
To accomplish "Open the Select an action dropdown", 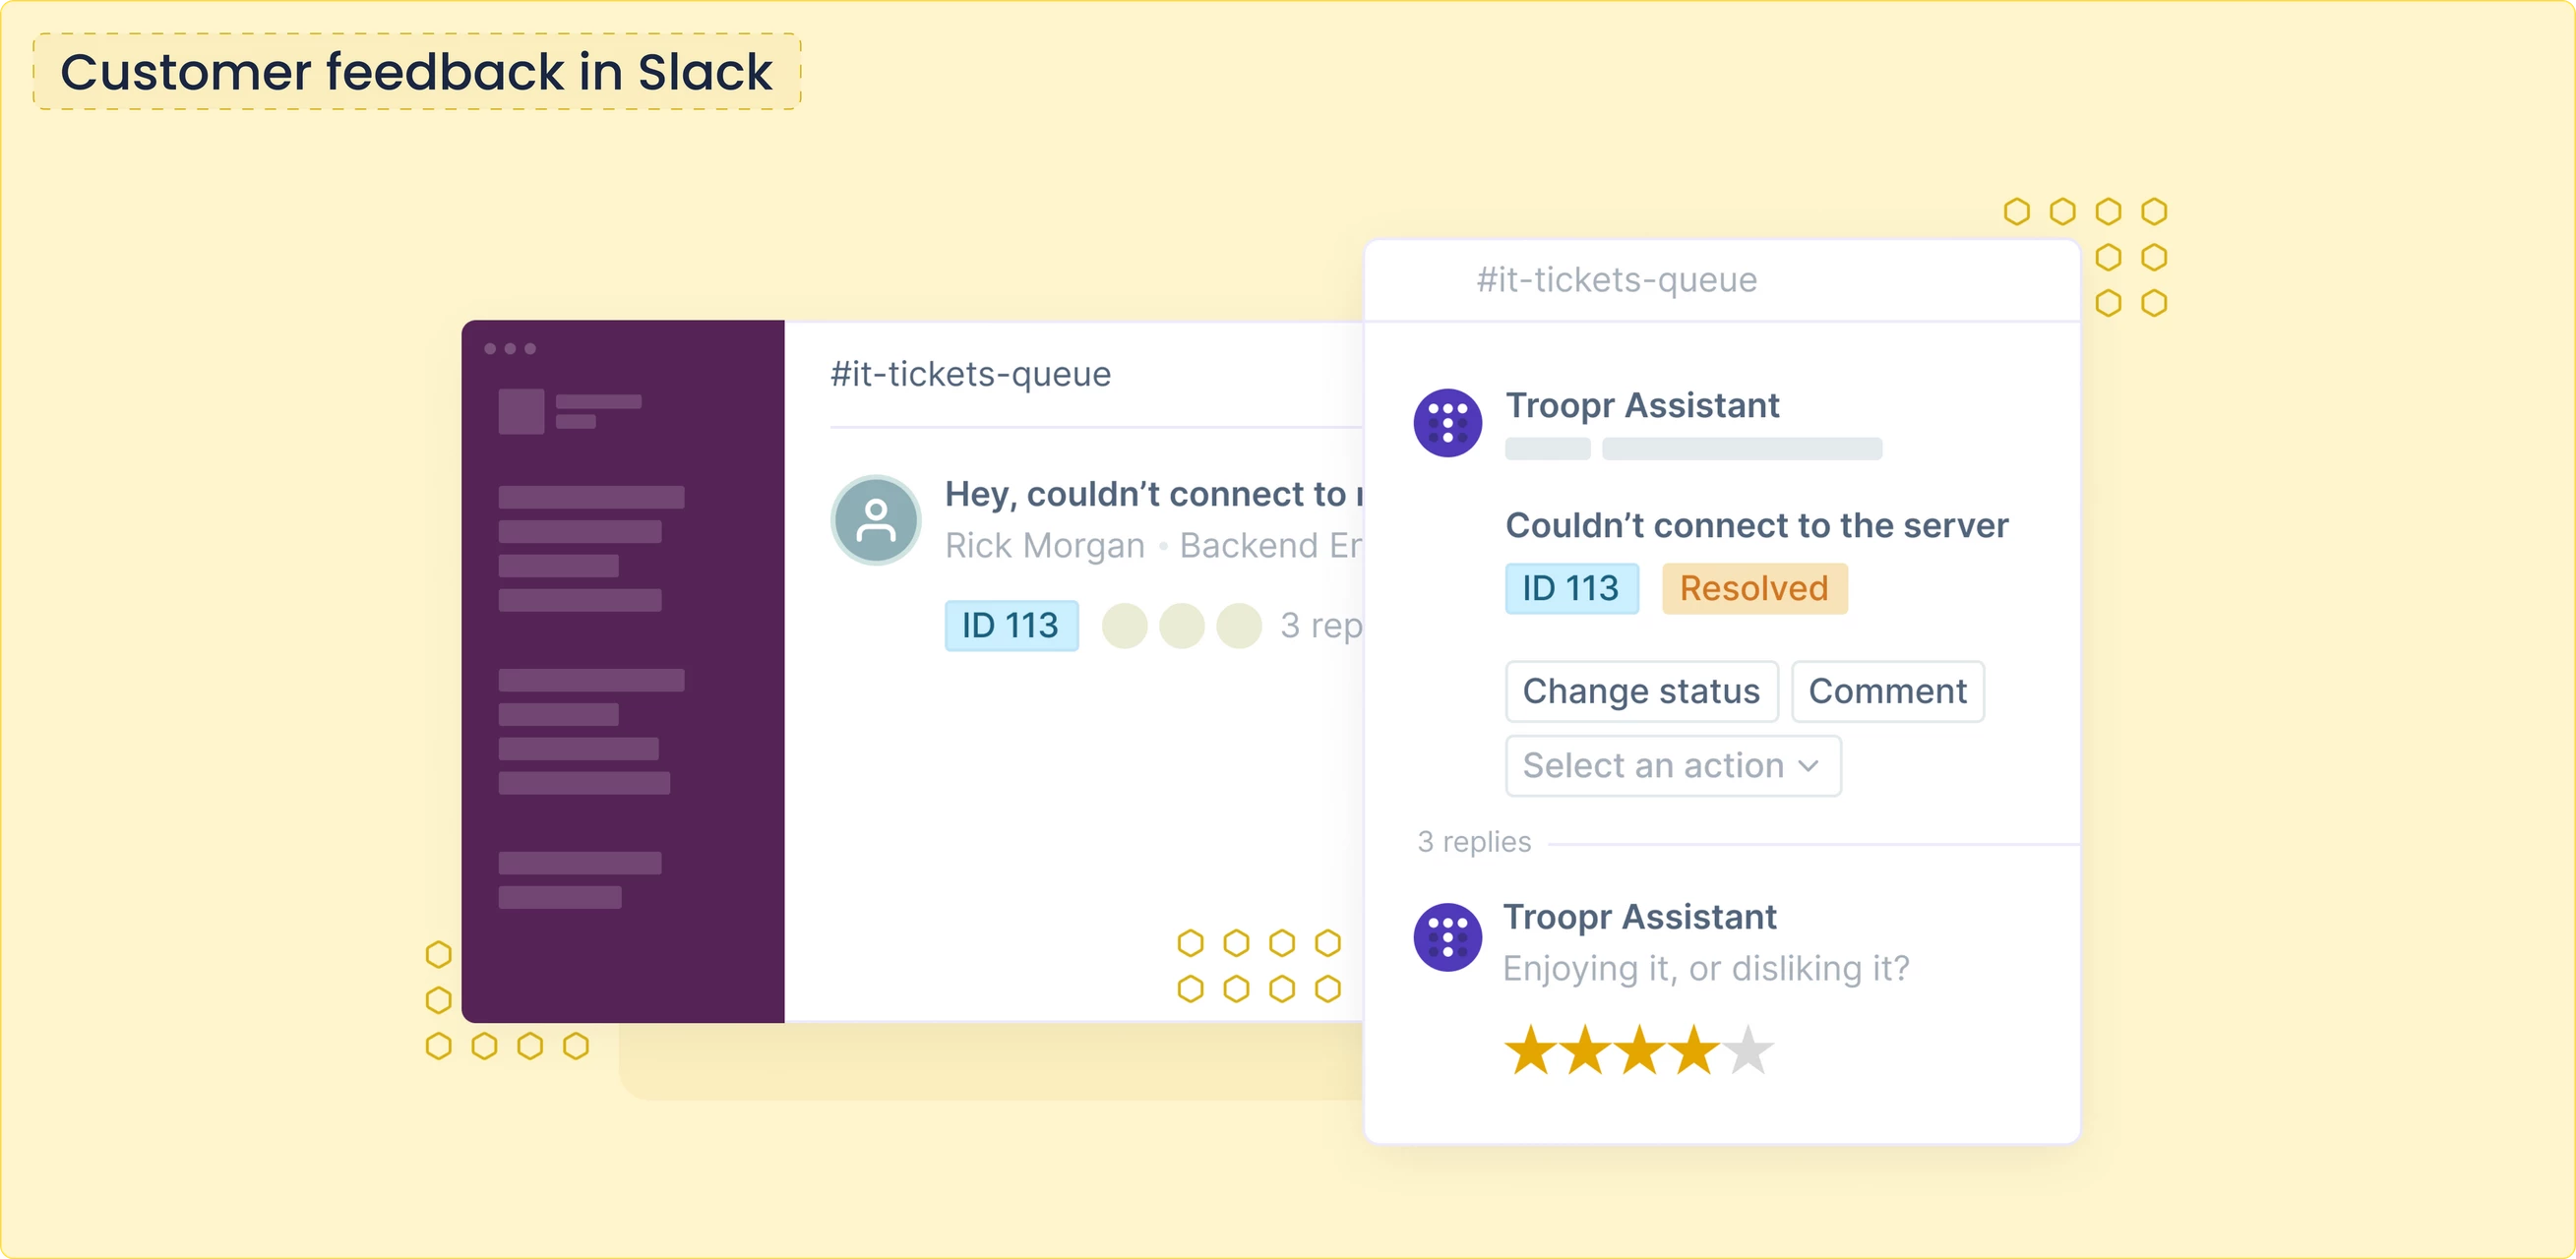I will point(1672,766).
